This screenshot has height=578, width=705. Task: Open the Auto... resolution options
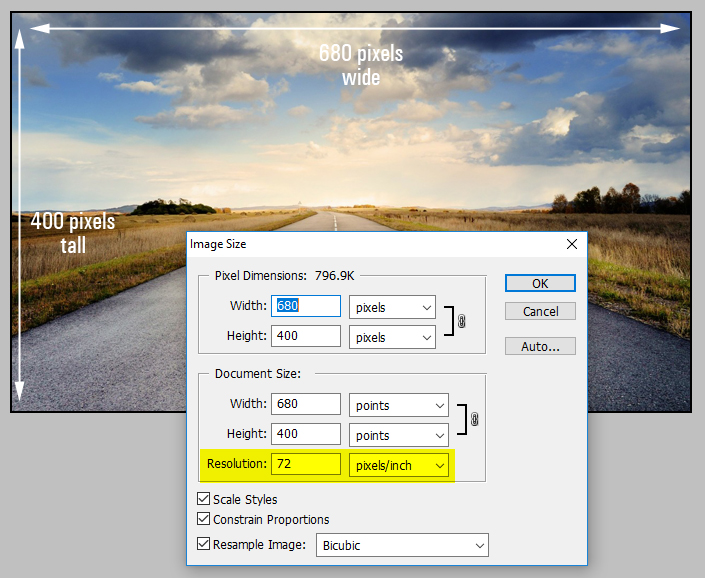pyautogui.click(x=540, y=346)
